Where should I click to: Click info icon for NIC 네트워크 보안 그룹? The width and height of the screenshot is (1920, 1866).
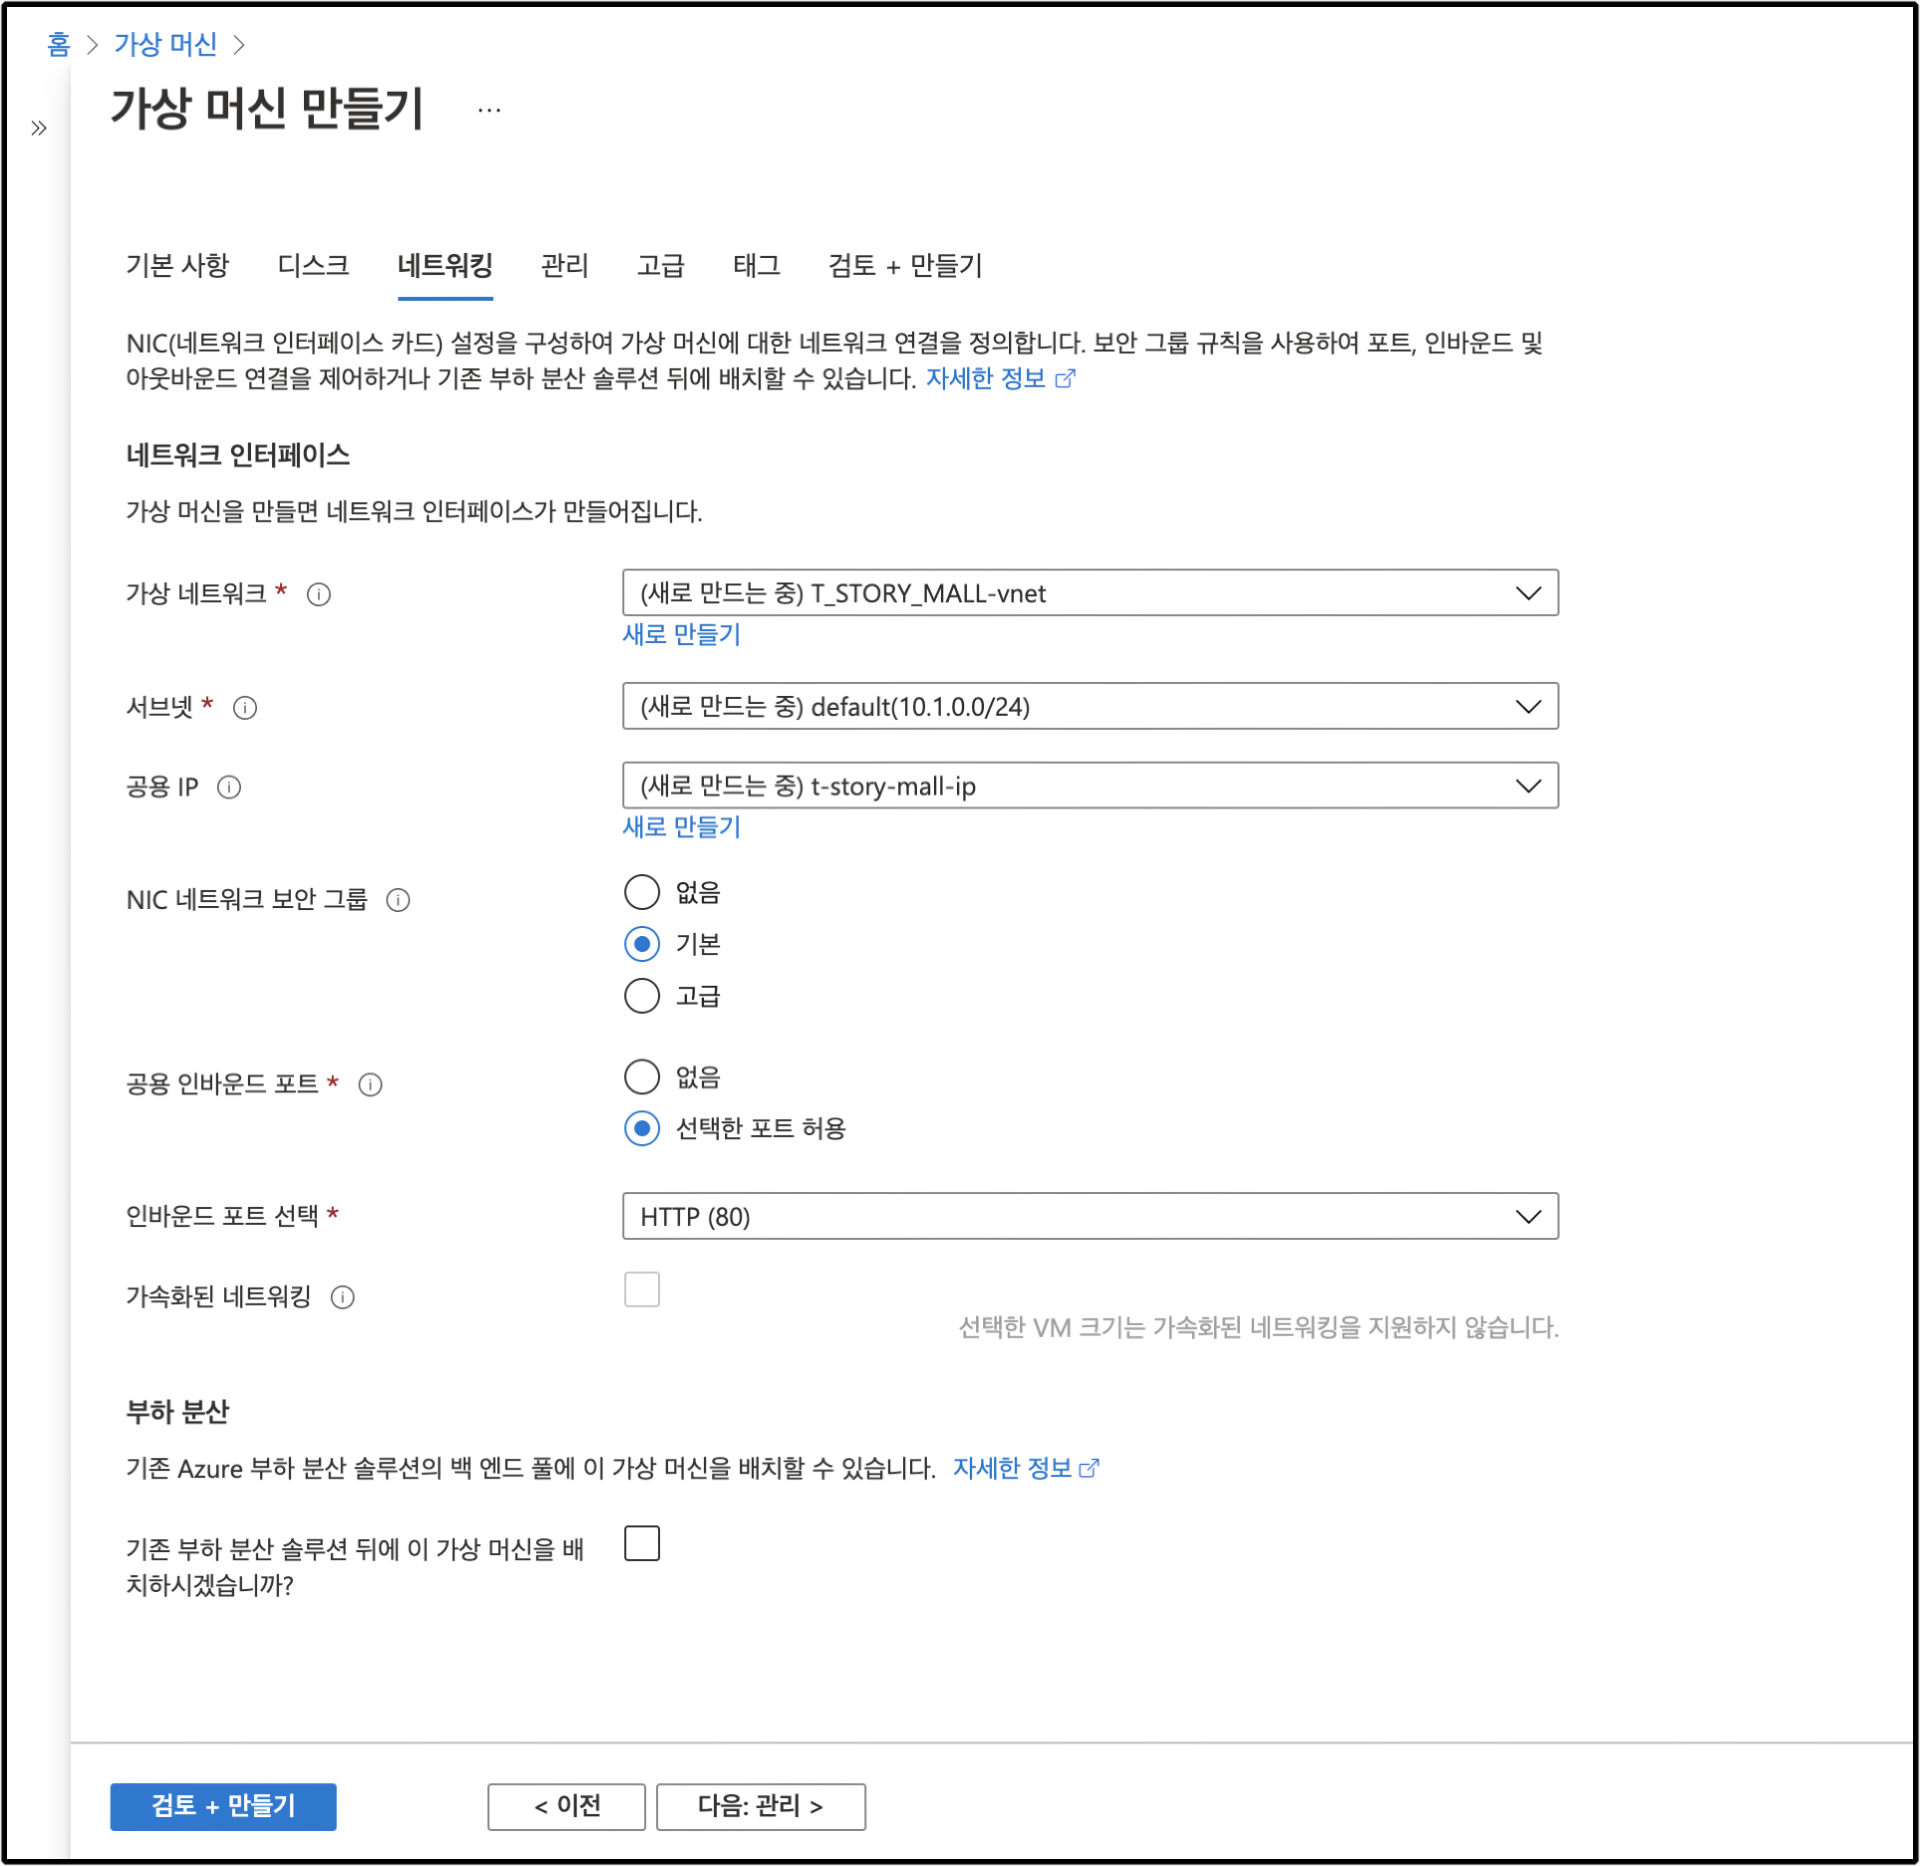[398, 901]
